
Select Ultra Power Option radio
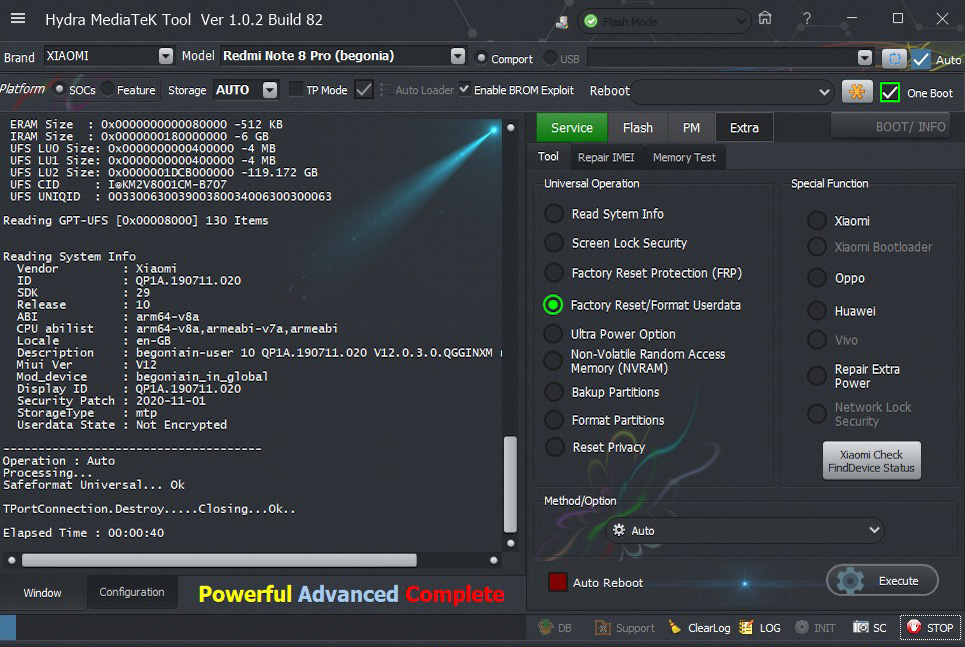(554, 334)
